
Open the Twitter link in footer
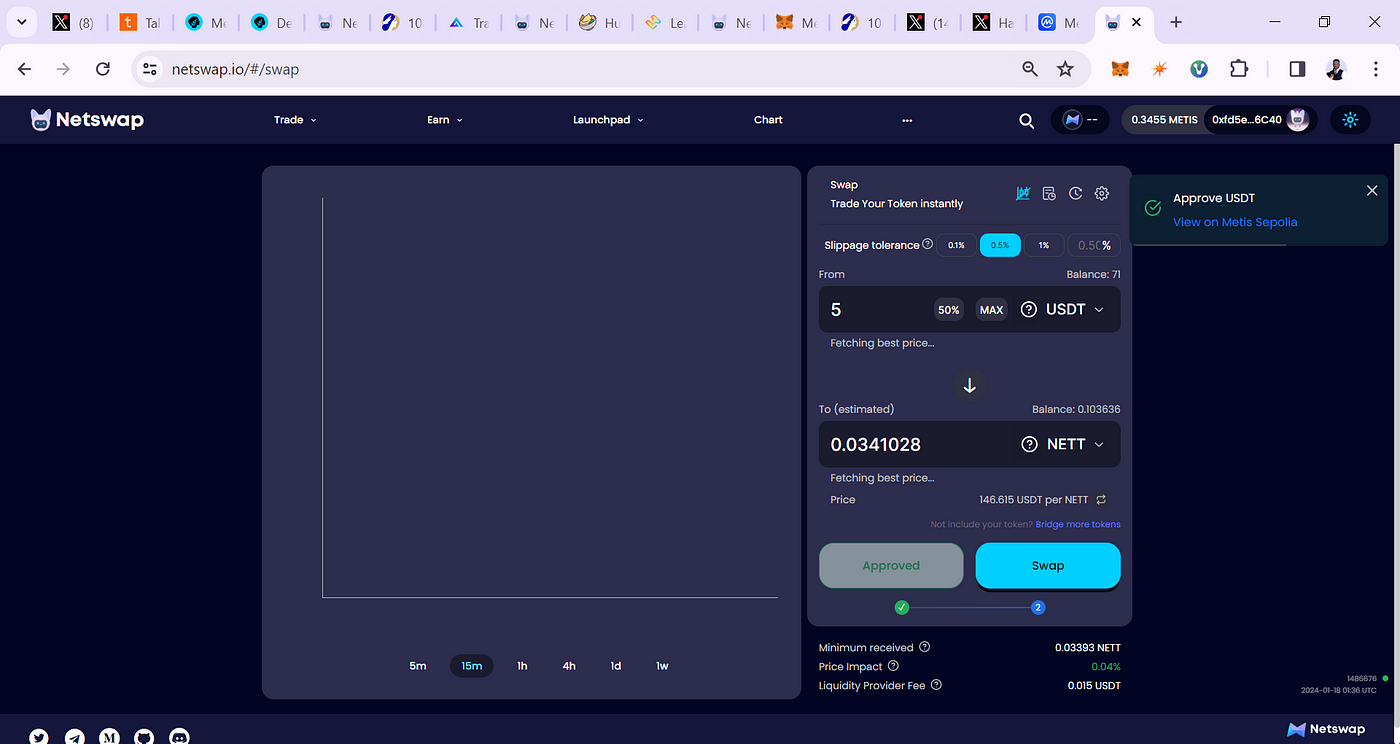(39, 737)
